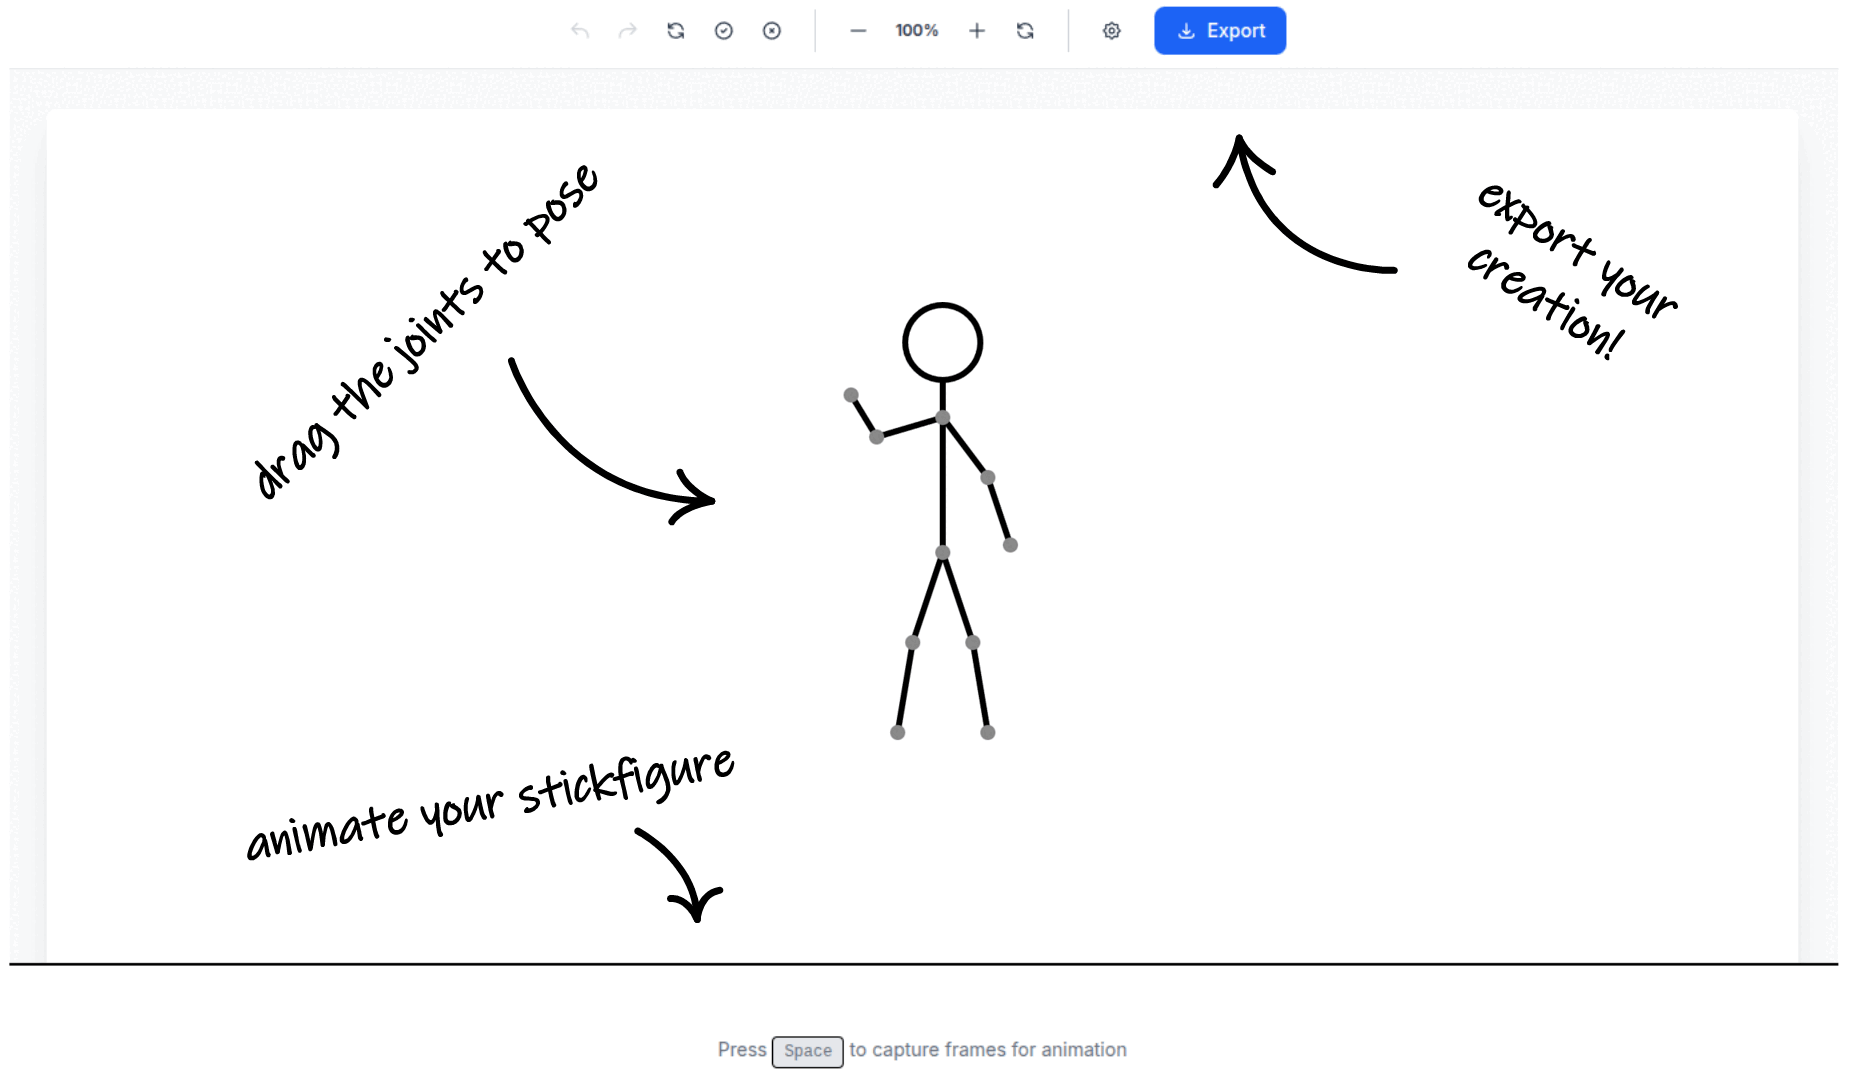
Task: Click the stickfigure's head
Action: point(941,341)
